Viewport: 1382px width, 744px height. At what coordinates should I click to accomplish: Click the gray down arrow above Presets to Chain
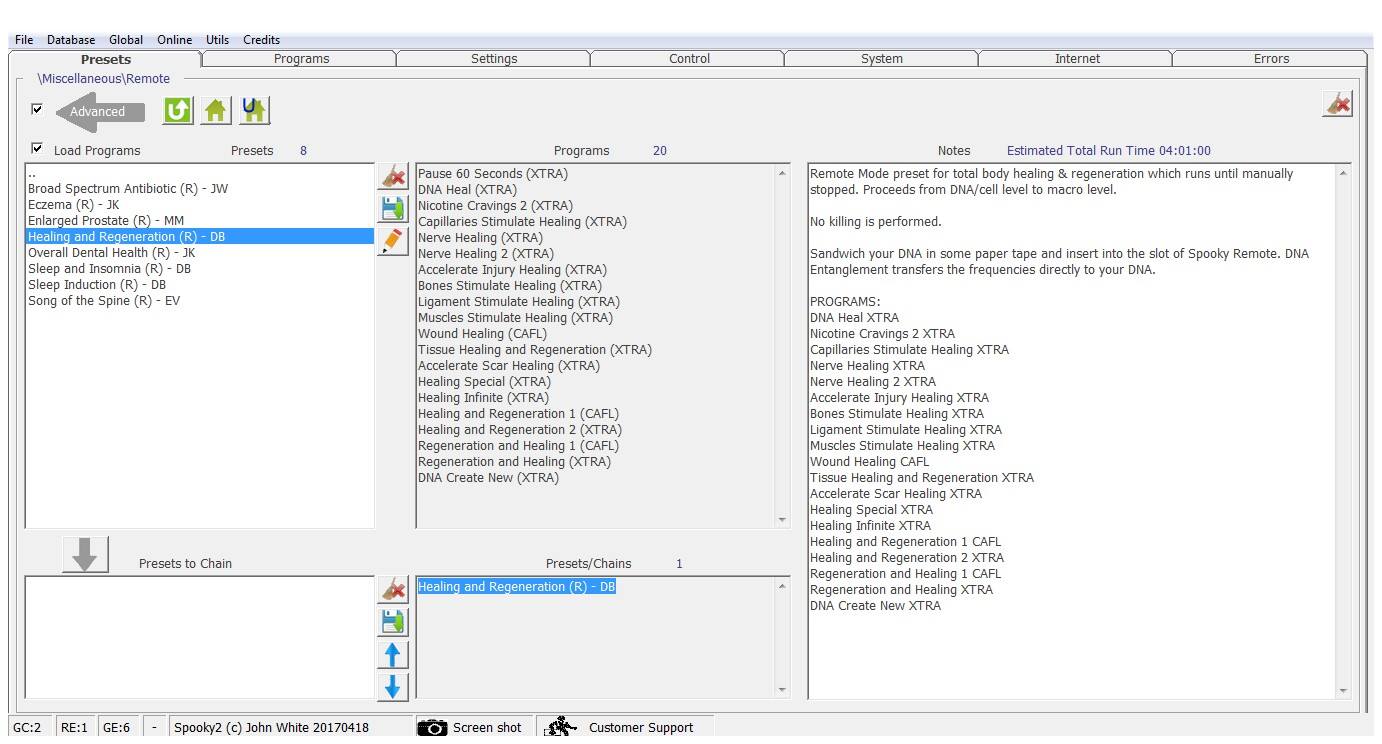tap(85, 554)
